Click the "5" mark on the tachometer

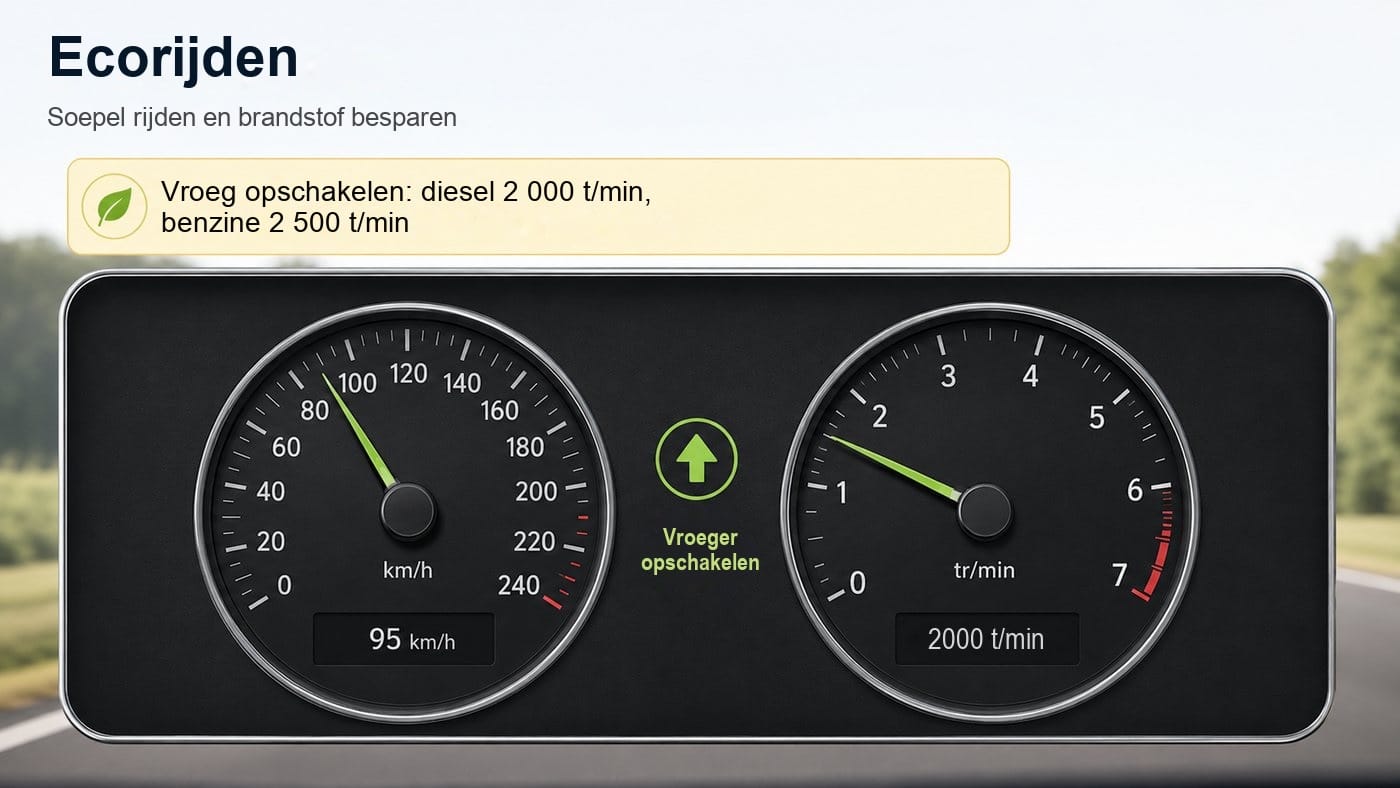[x=1097, y=418]
